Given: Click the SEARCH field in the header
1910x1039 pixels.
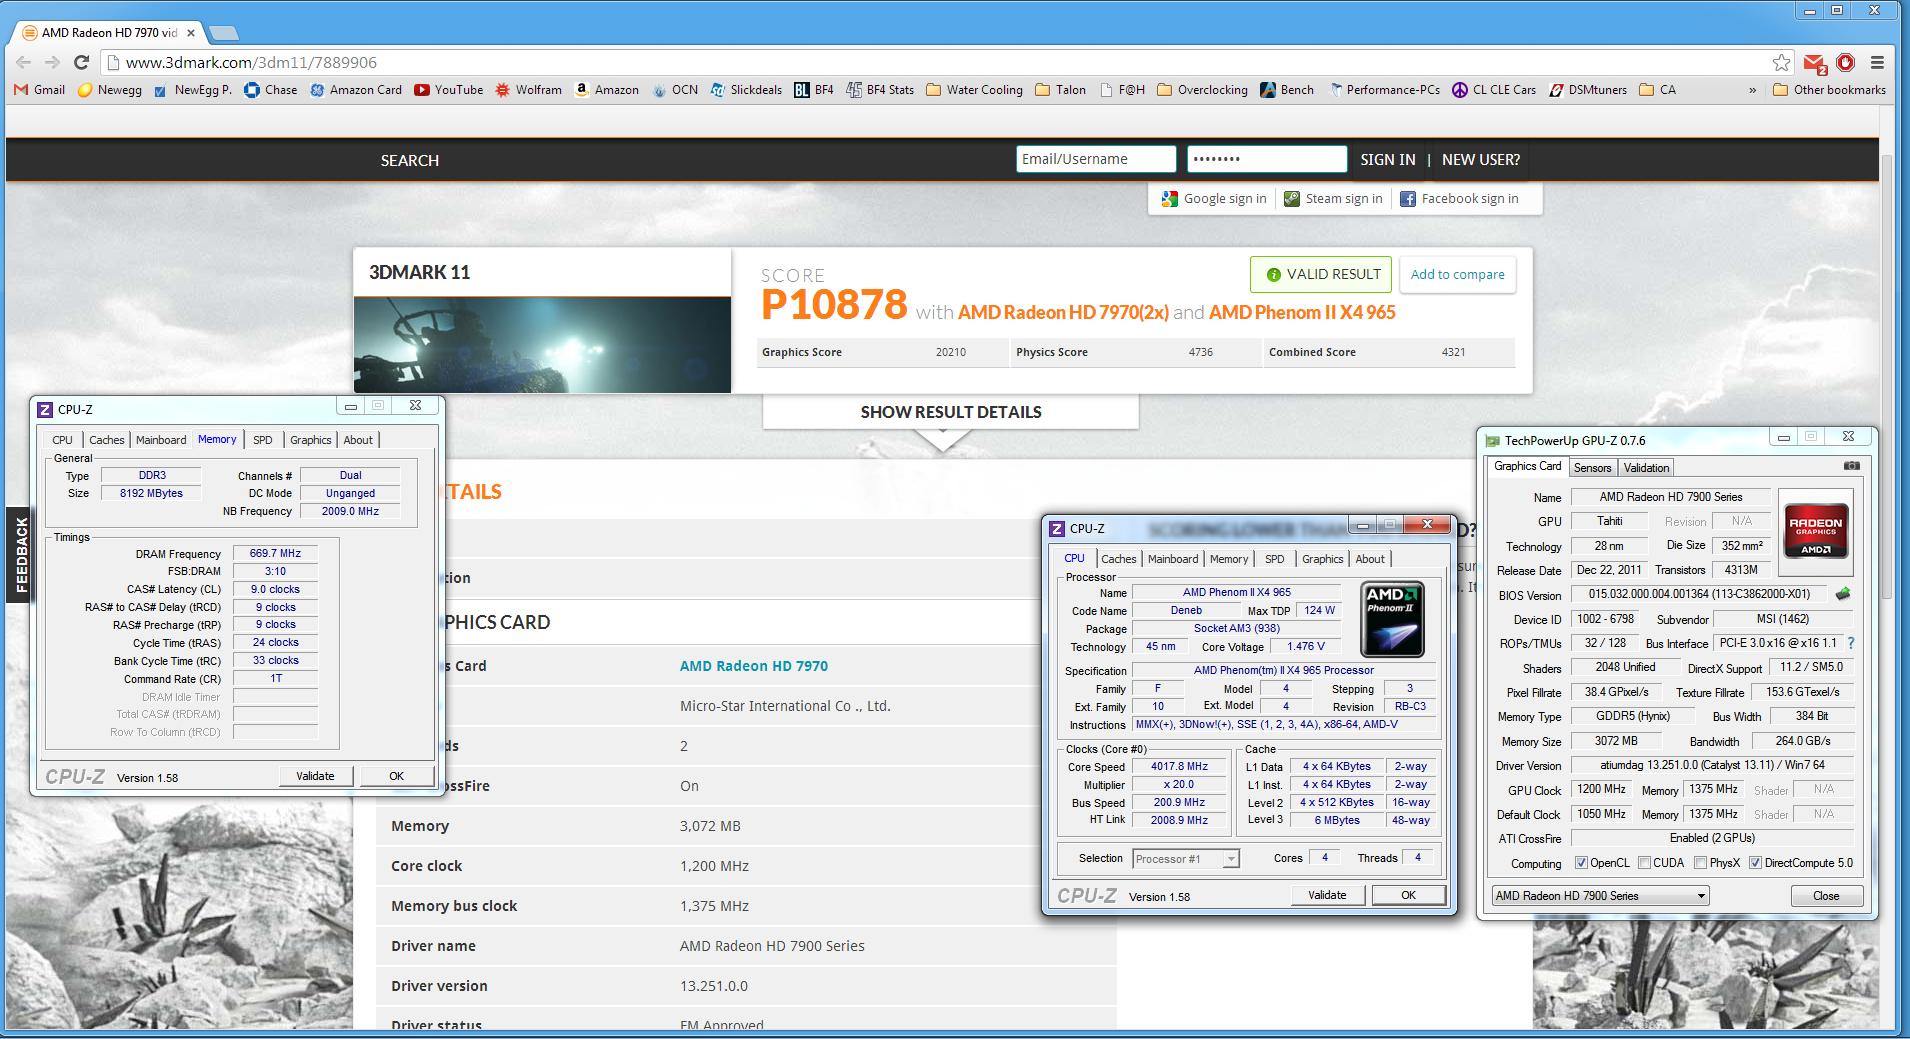Looking at the screenshot, I should click(x=409, y=160).
